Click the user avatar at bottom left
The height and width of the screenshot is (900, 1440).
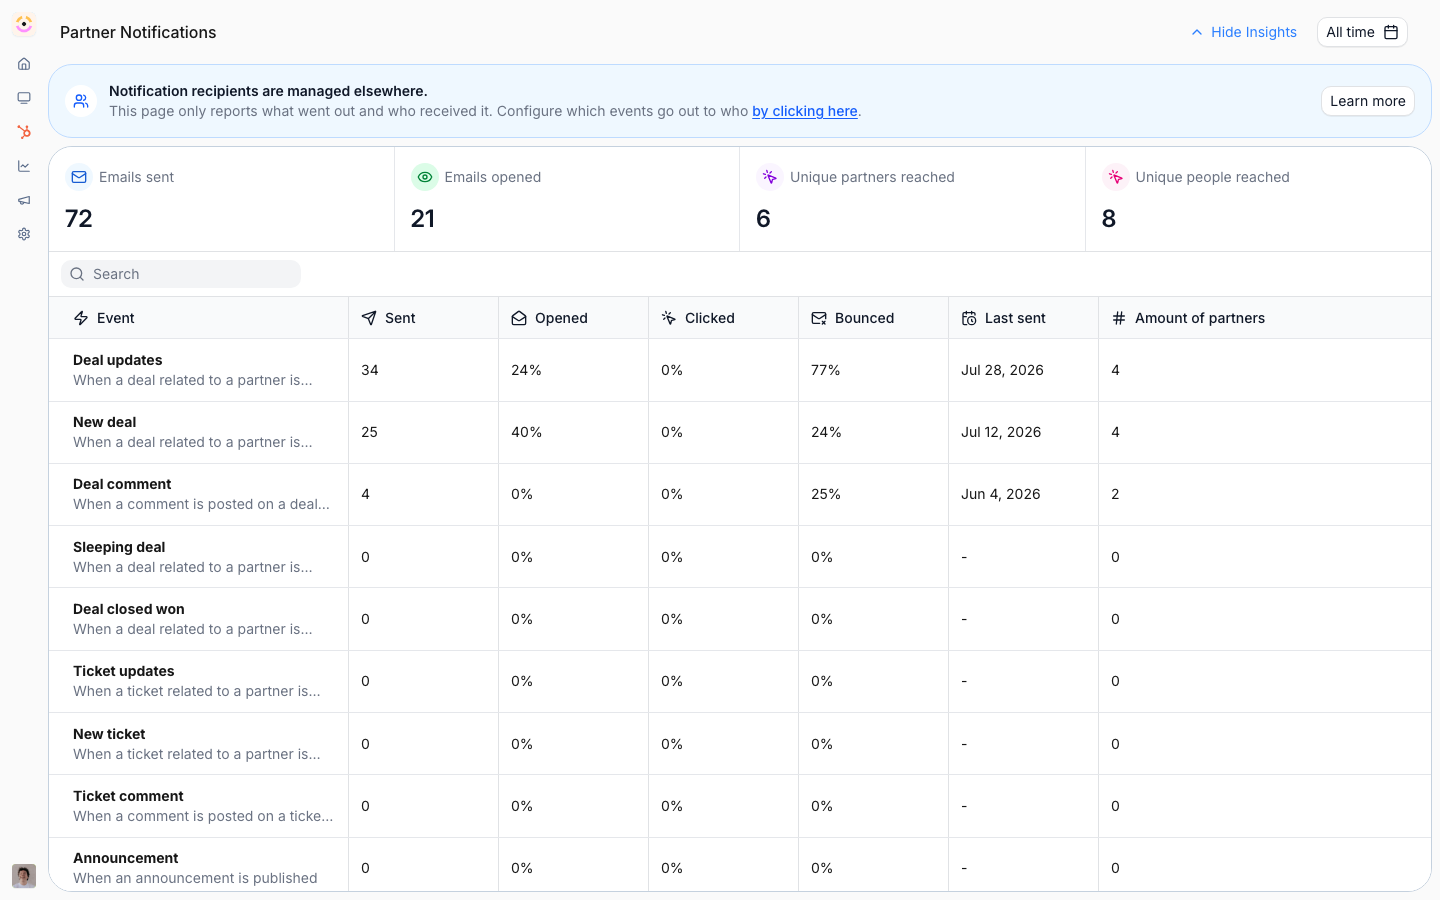coord(24,876)
